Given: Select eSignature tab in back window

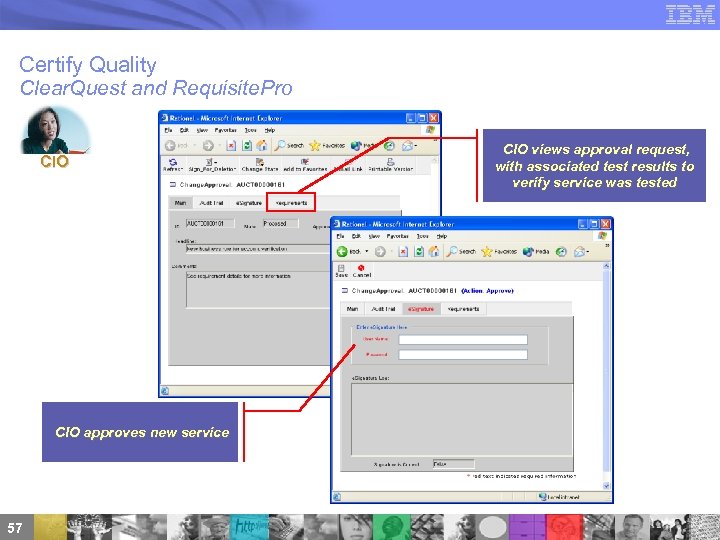Looking at the screenshot, I should pyautogui.click(x=248, y=203).
